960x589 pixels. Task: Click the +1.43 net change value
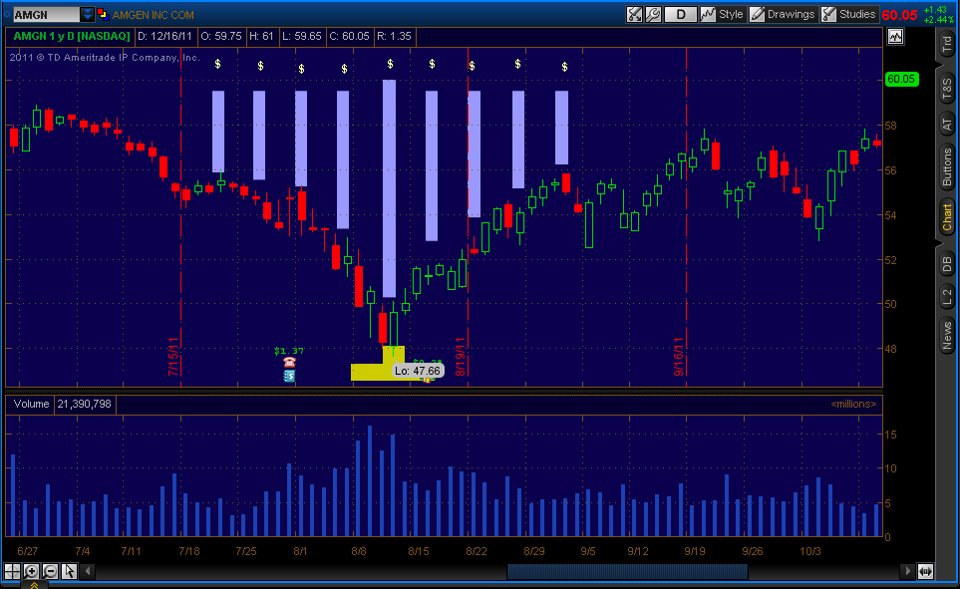point(936,10)
